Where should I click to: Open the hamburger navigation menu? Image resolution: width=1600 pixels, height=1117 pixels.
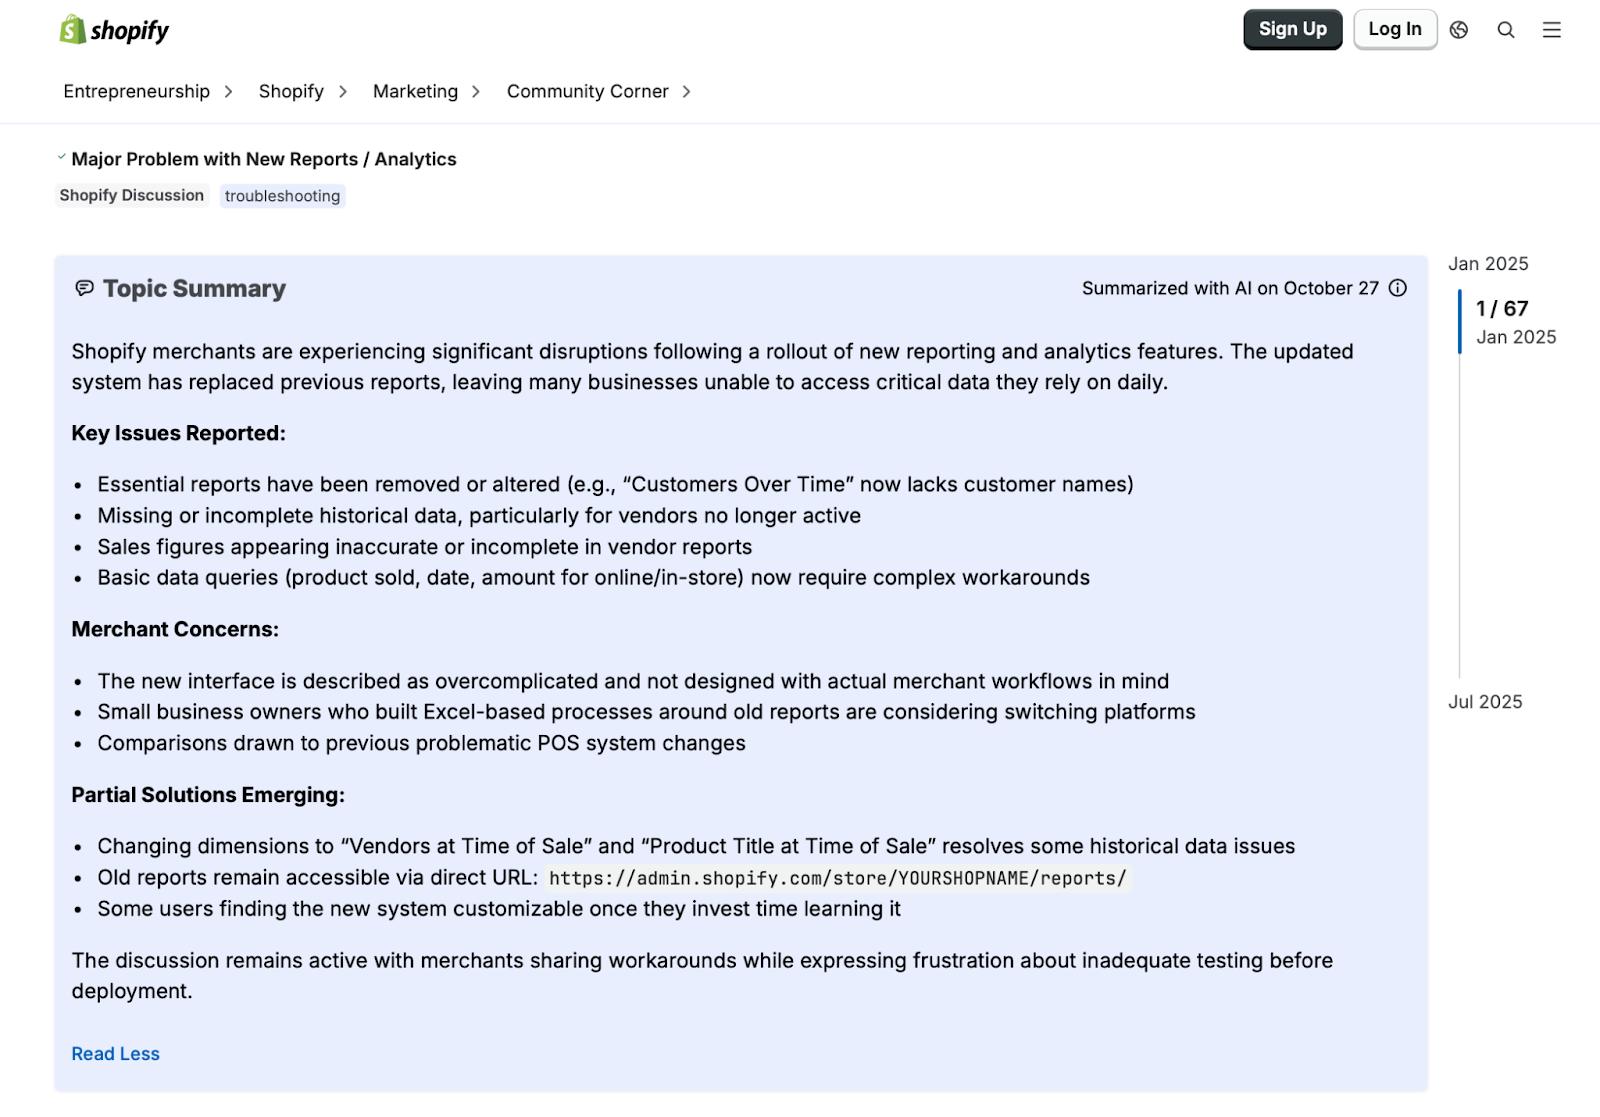click(1551, 30)
